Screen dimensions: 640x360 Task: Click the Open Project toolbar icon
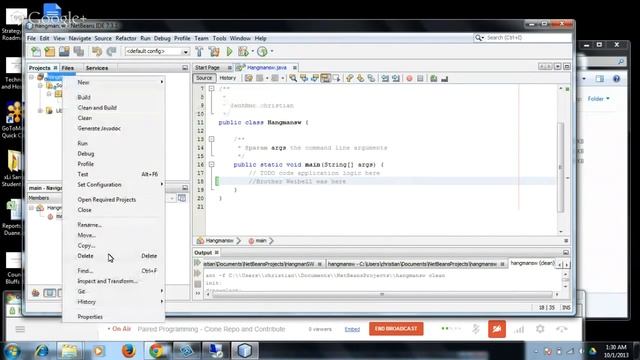tap(64, 51)
